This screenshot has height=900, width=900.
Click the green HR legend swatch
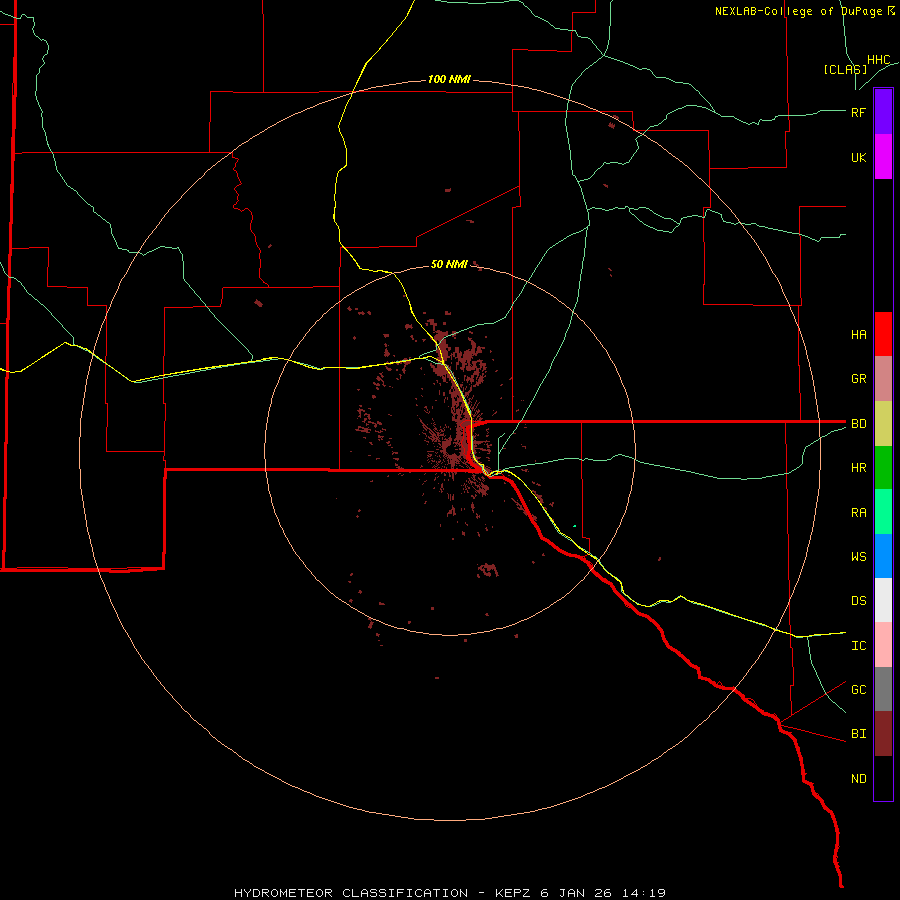coord(883,467)
